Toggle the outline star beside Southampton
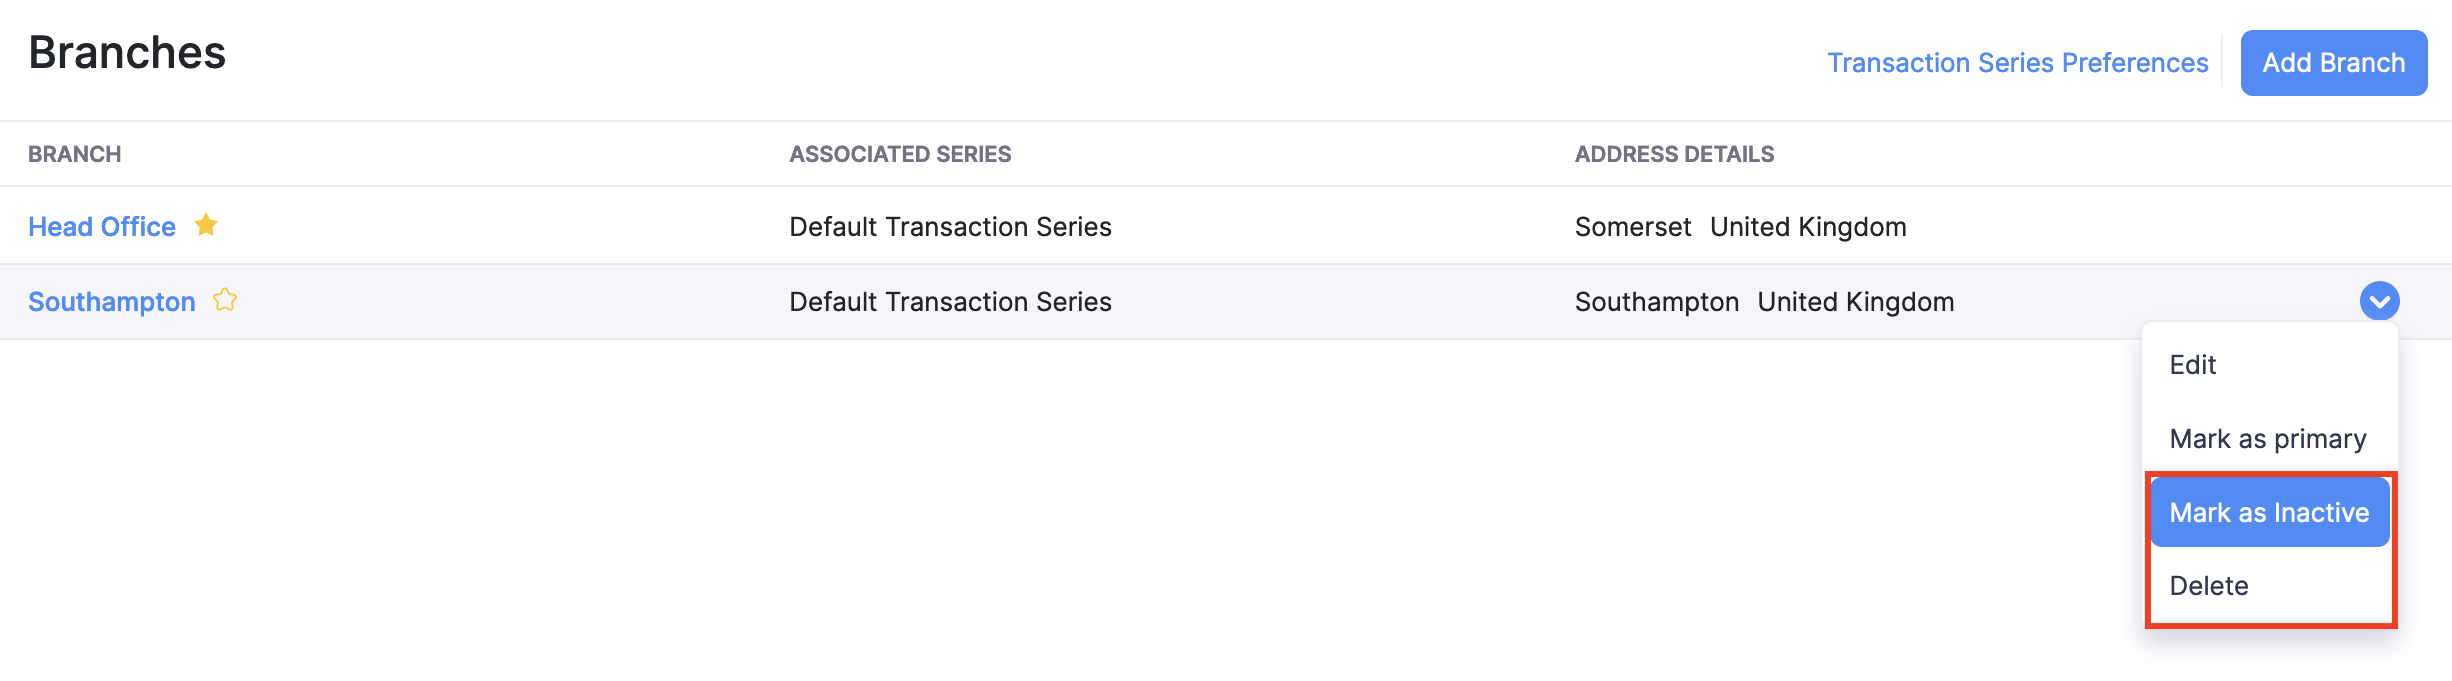Image resolution: width=2452 pixels, height=681 pixels. (225, 300)
